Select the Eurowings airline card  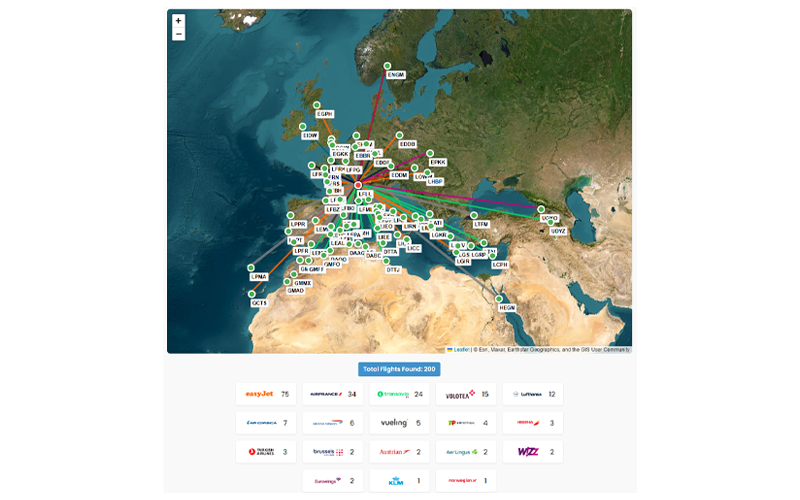click(333, 481)
